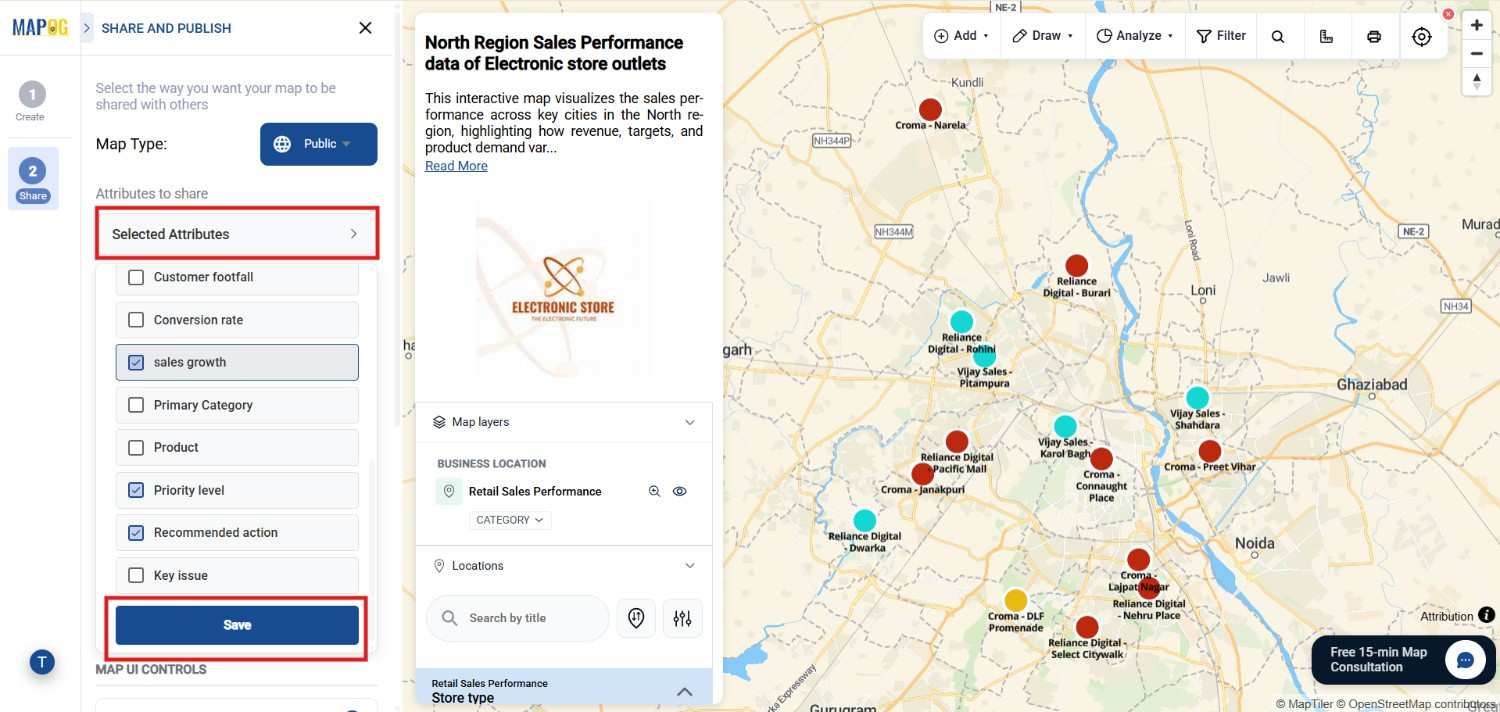Click Free 15-min Map Consultation
Image resolution: width=1500 pixels, height=712 pixels.
[1378, 660]
